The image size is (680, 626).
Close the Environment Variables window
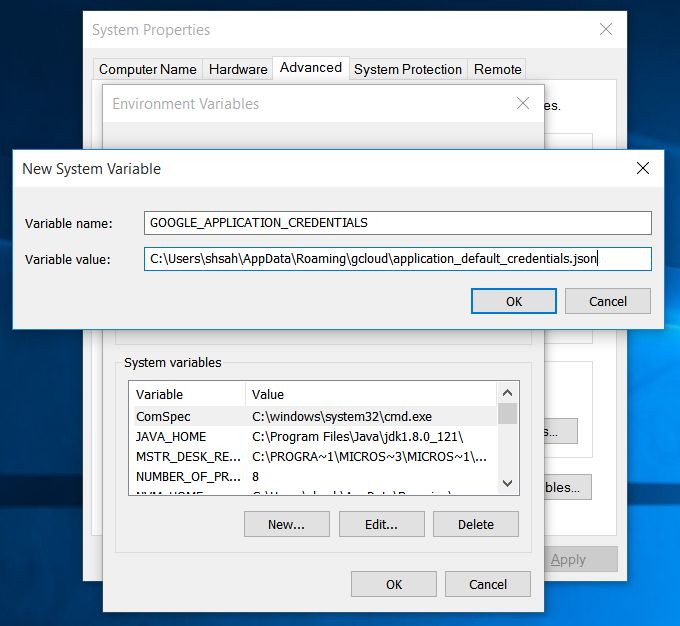tap(523, 103)
